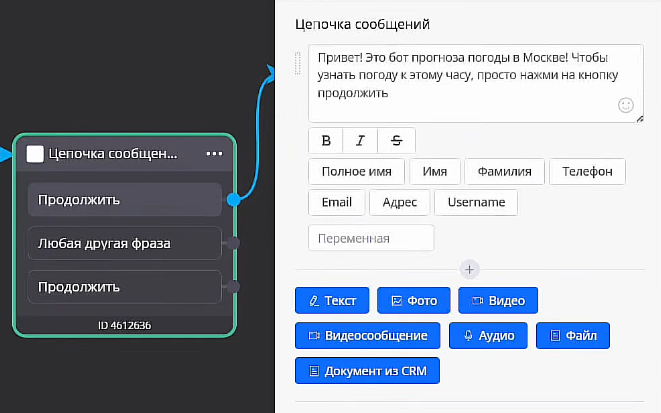Click blue connector dot of first Продолжить
The image size is (661, 413).
coord(233,200)
